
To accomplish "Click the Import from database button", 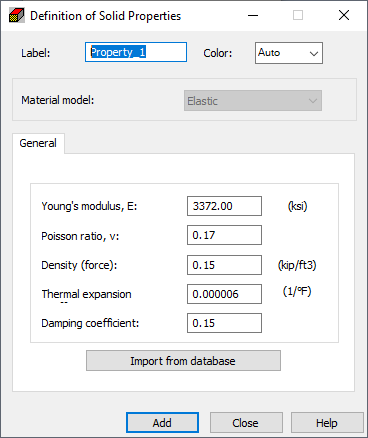I will point(183,360).
